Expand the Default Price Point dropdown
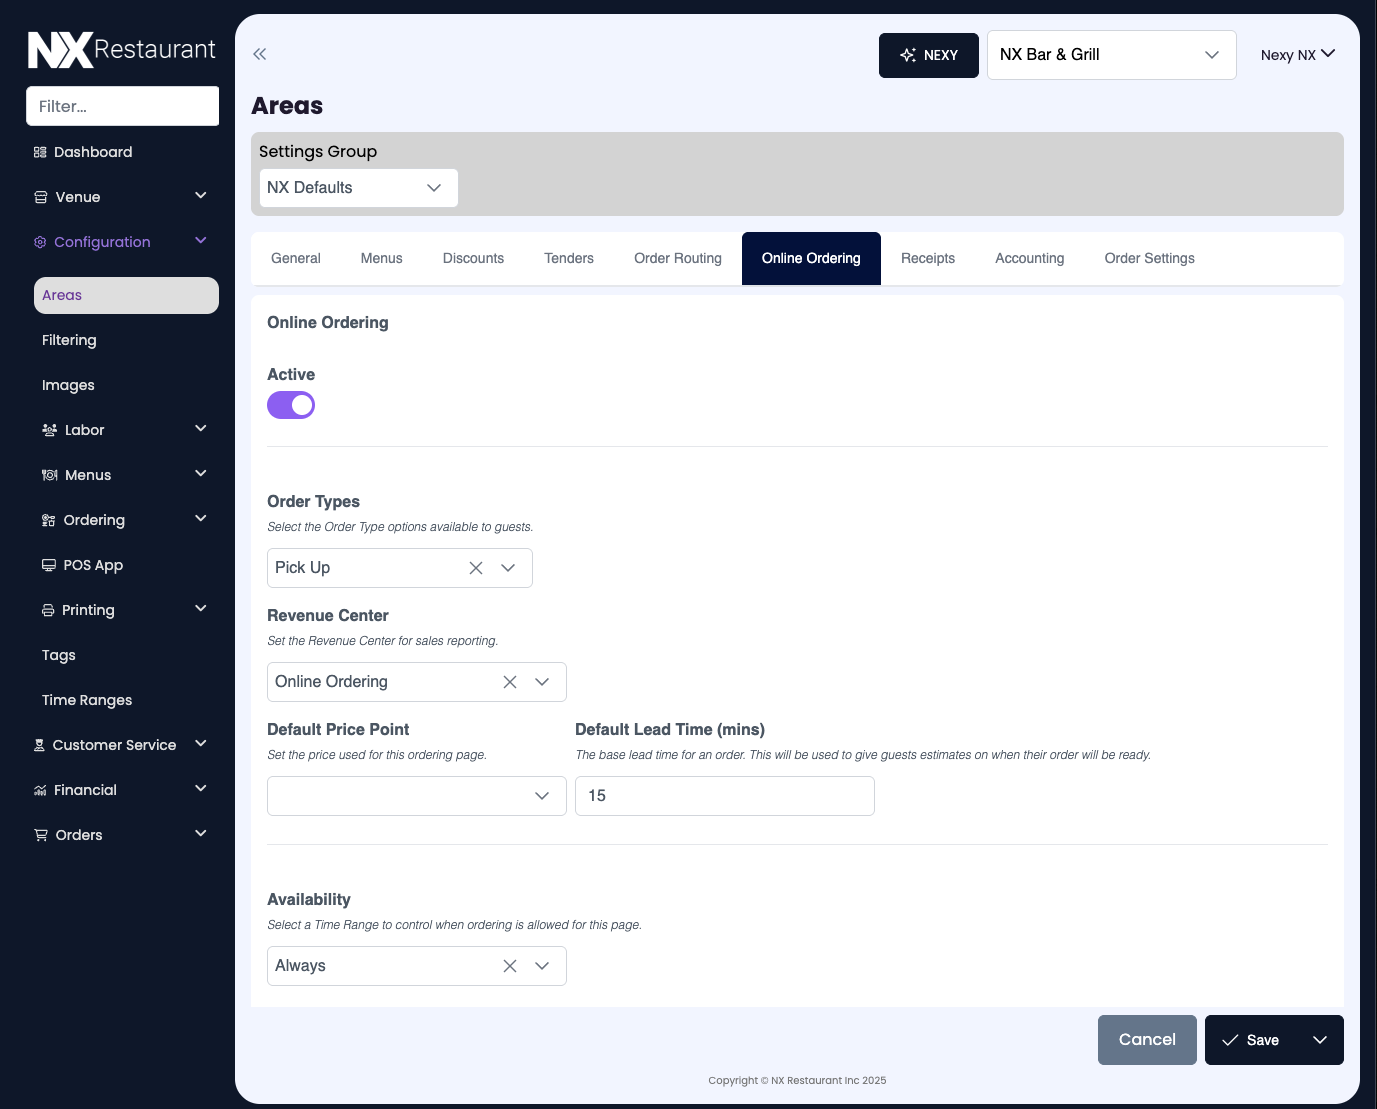The image size is (1377, 1109). 541,796
